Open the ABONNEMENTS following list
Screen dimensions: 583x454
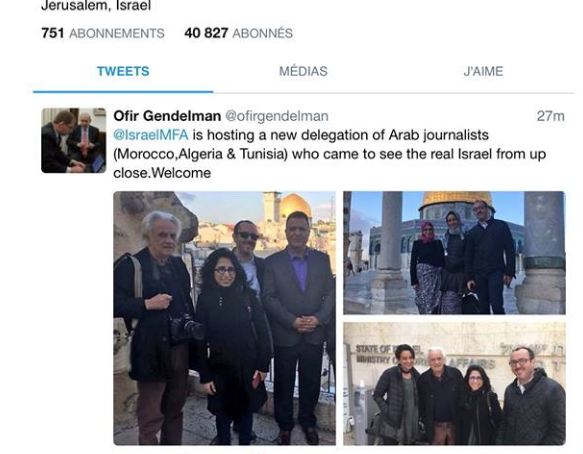117,33
